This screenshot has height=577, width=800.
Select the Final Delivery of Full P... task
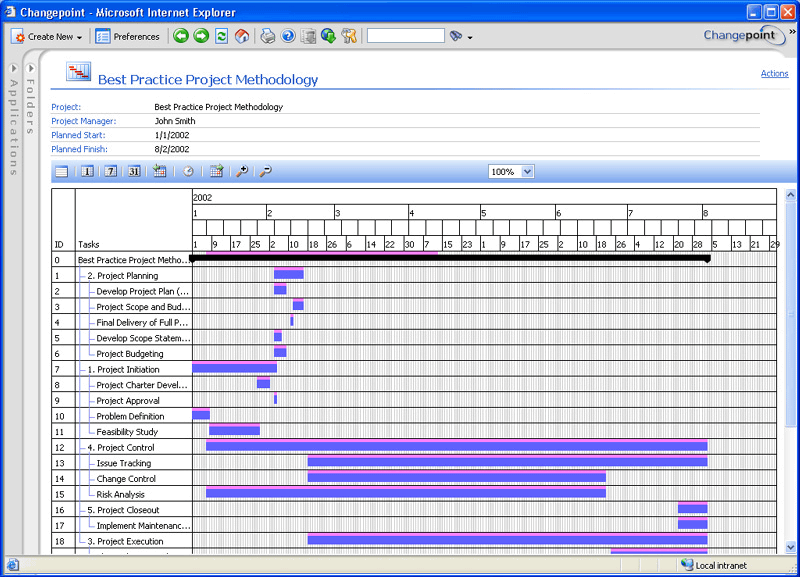coord(142,323)
